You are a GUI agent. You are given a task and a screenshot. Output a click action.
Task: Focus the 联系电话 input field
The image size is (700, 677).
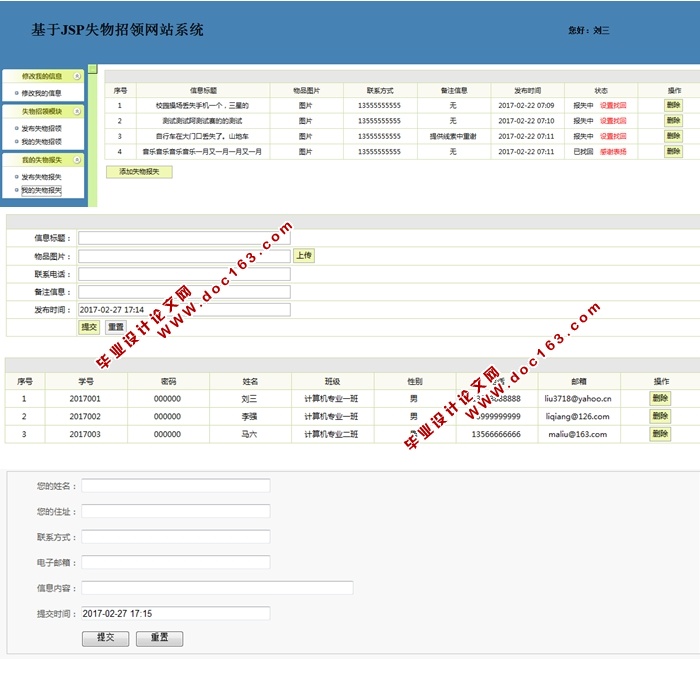[x=184, y=274]
